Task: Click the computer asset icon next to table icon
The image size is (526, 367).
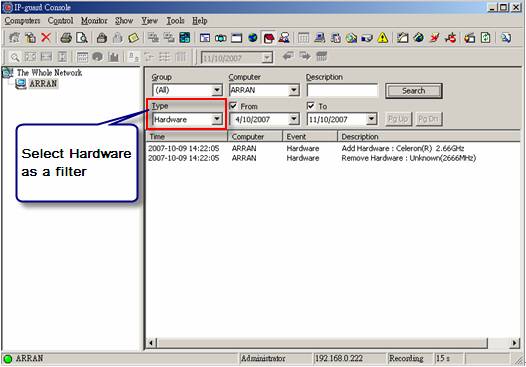Action: [x=319, y=38]
